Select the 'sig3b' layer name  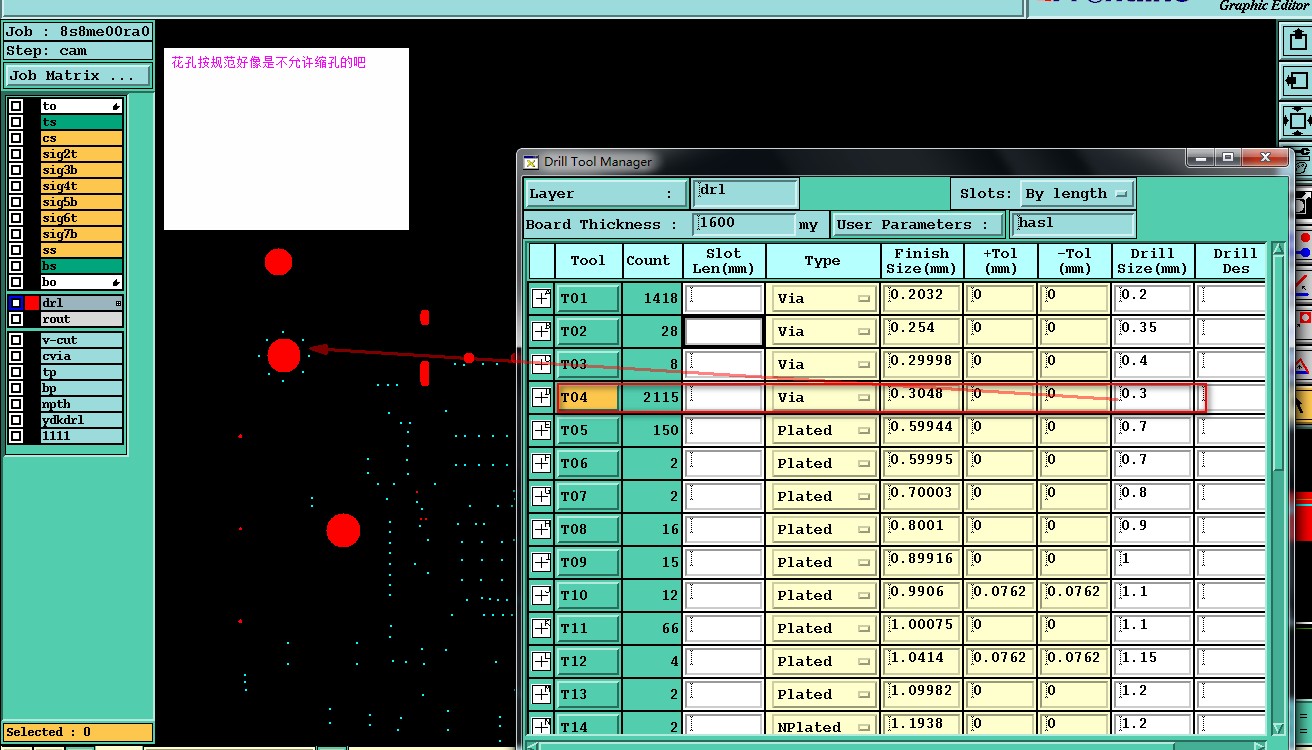81,170
